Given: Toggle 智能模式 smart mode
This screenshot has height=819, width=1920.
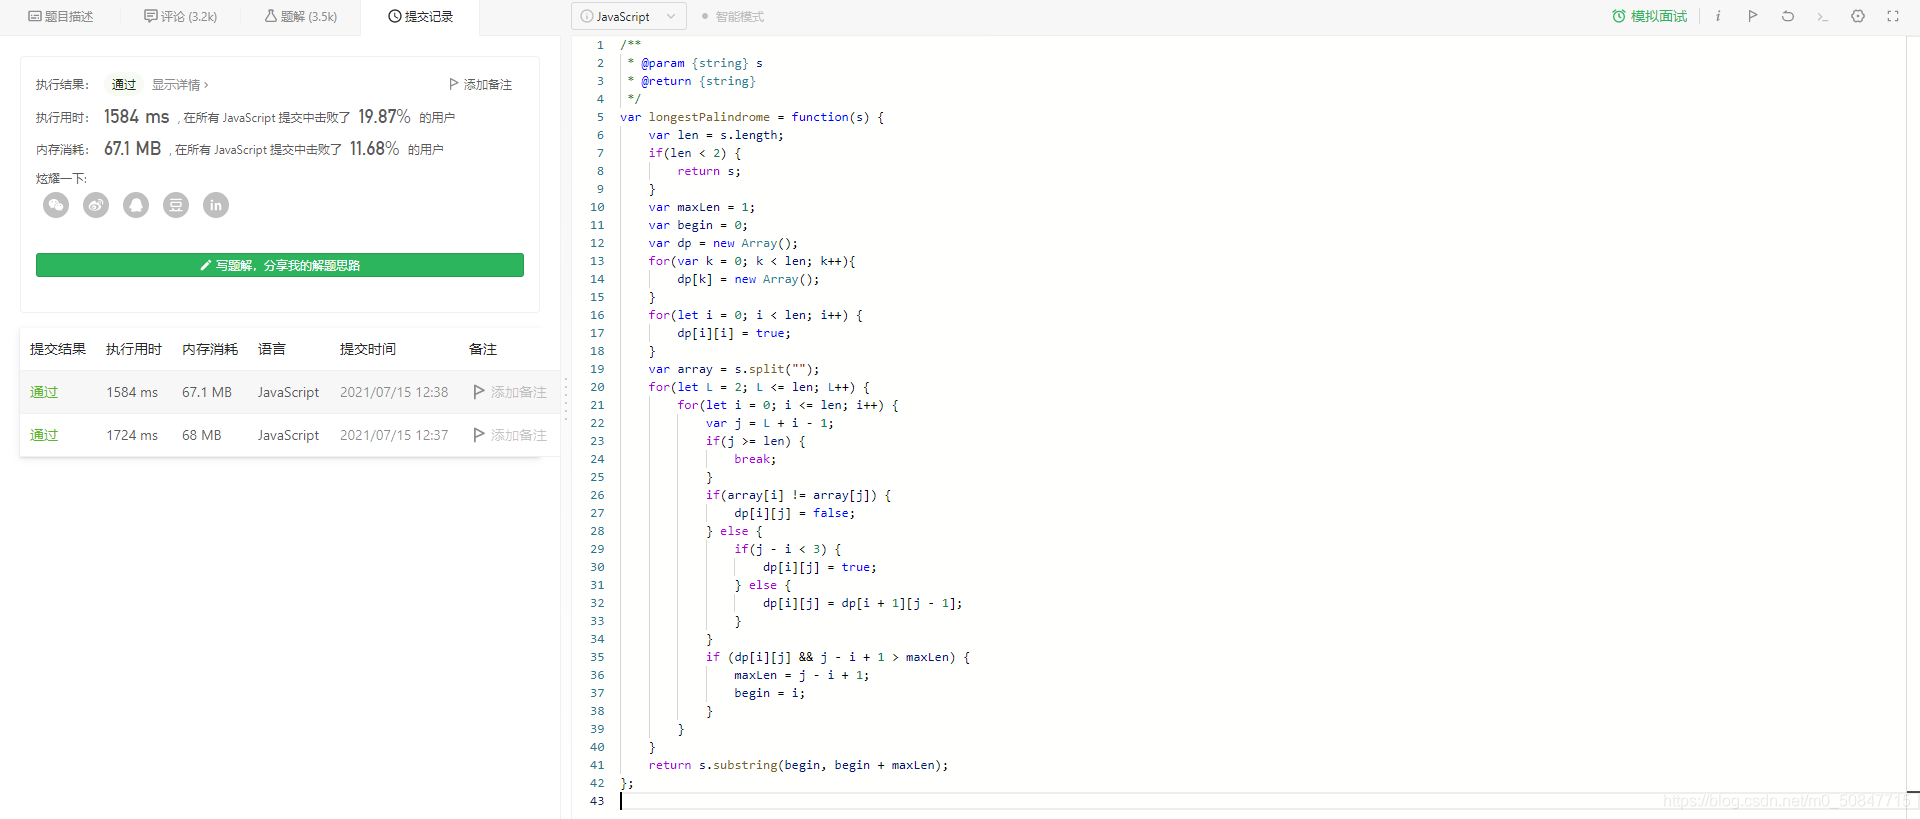Looking at the screenshot, I should click(x=733, y=17).
